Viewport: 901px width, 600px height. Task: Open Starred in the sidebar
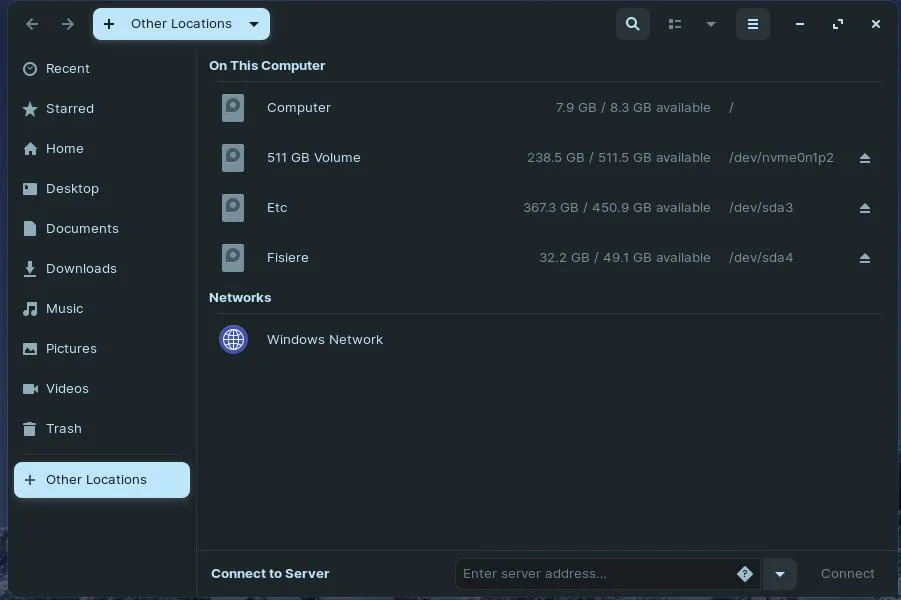[102, 109]
